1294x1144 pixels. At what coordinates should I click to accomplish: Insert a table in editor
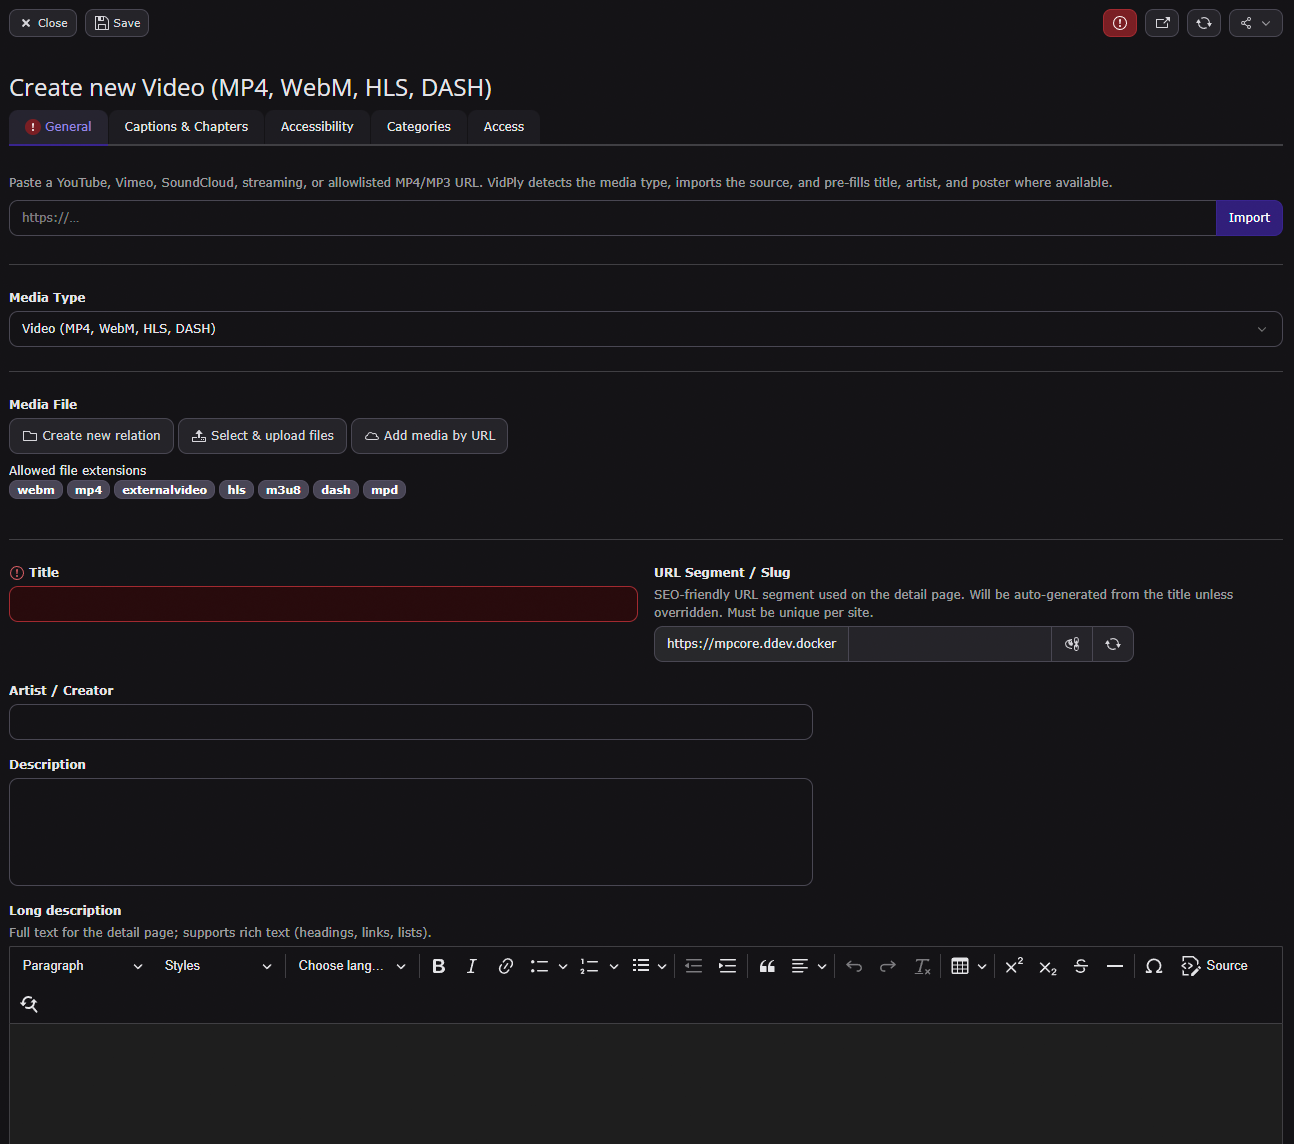960,966
